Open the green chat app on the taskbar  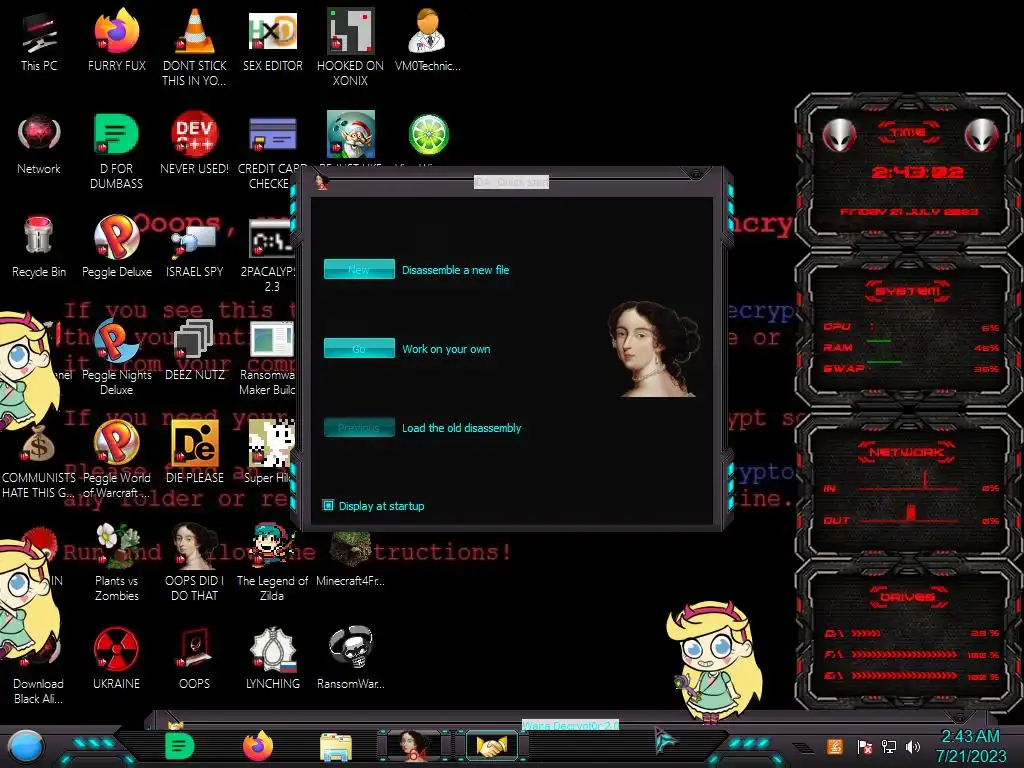[x=180, y=746]
